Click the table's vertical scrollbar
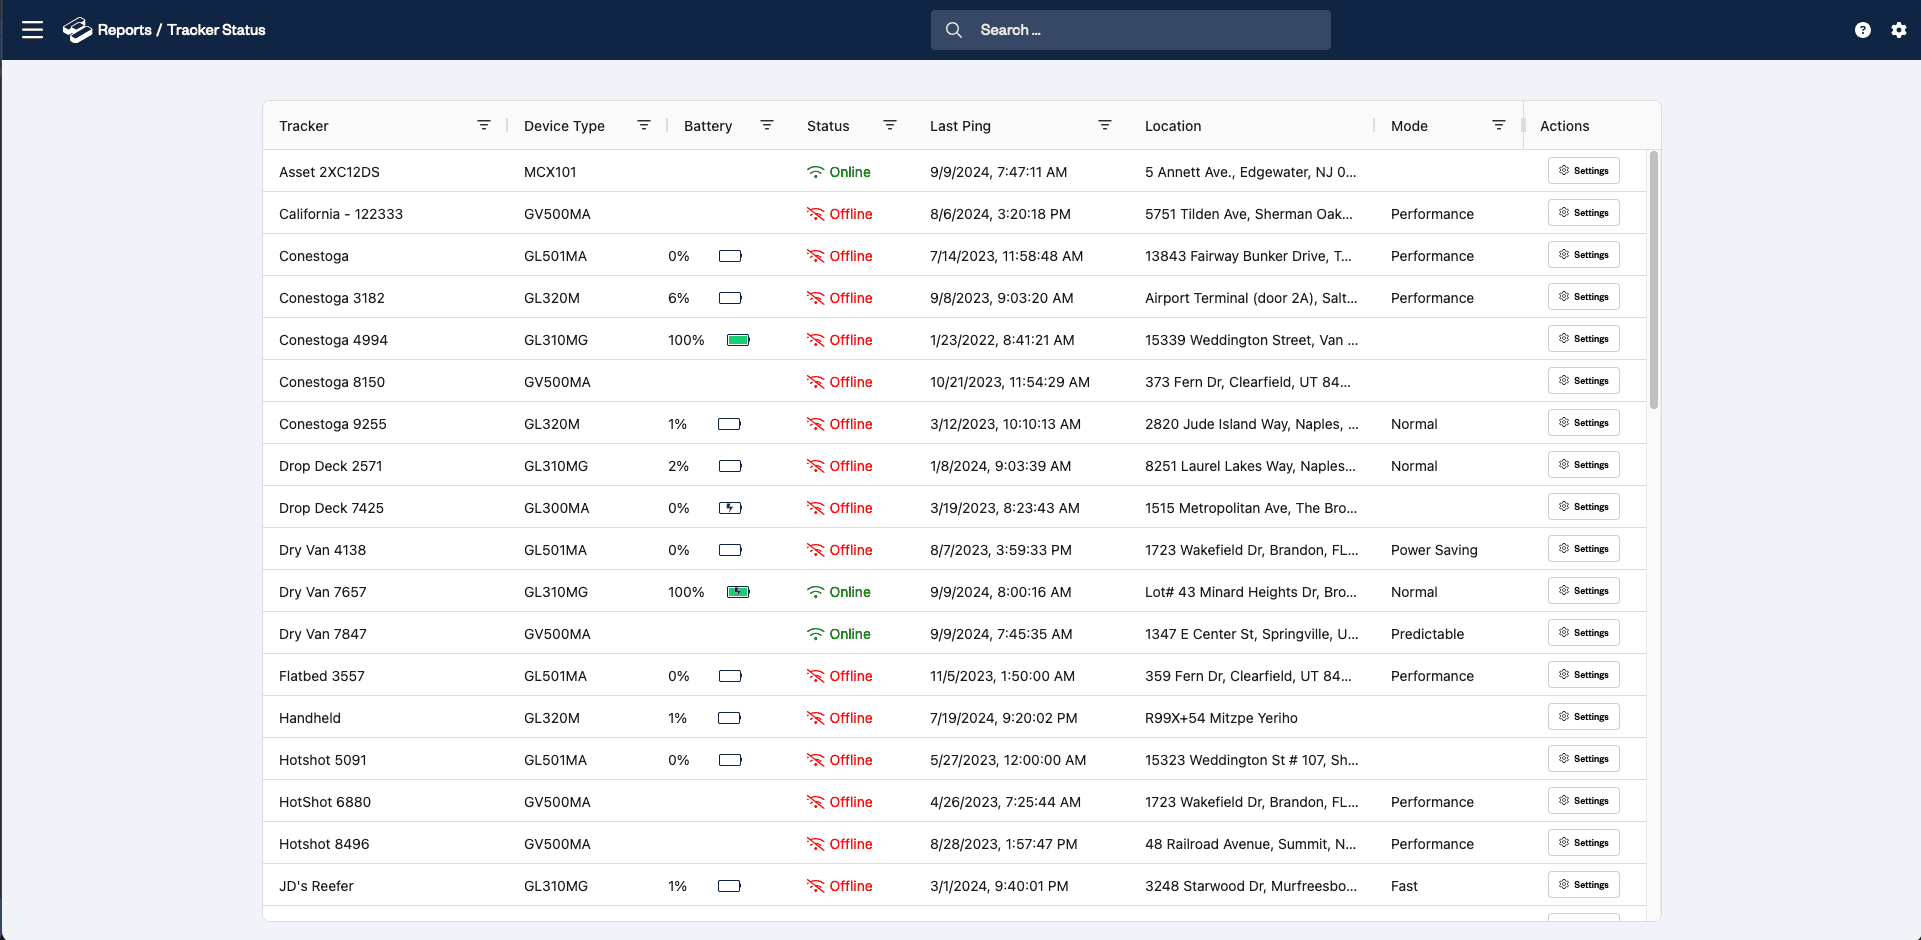Viewport: 1921px width, 940px height. [1654, 280]
